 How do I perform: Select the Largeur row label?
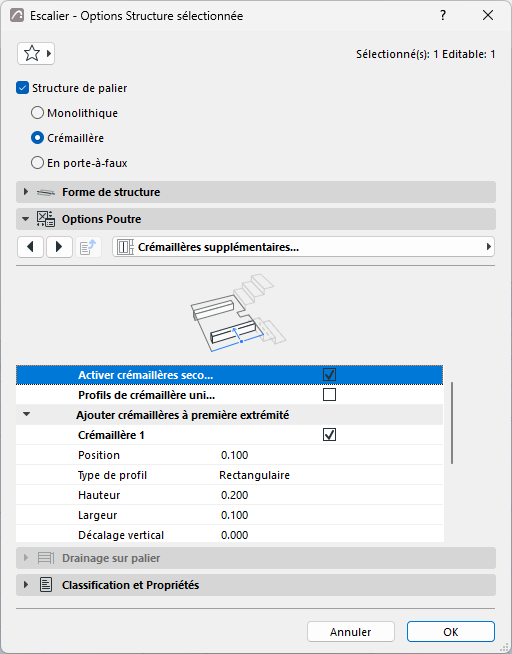pos(98,515)
